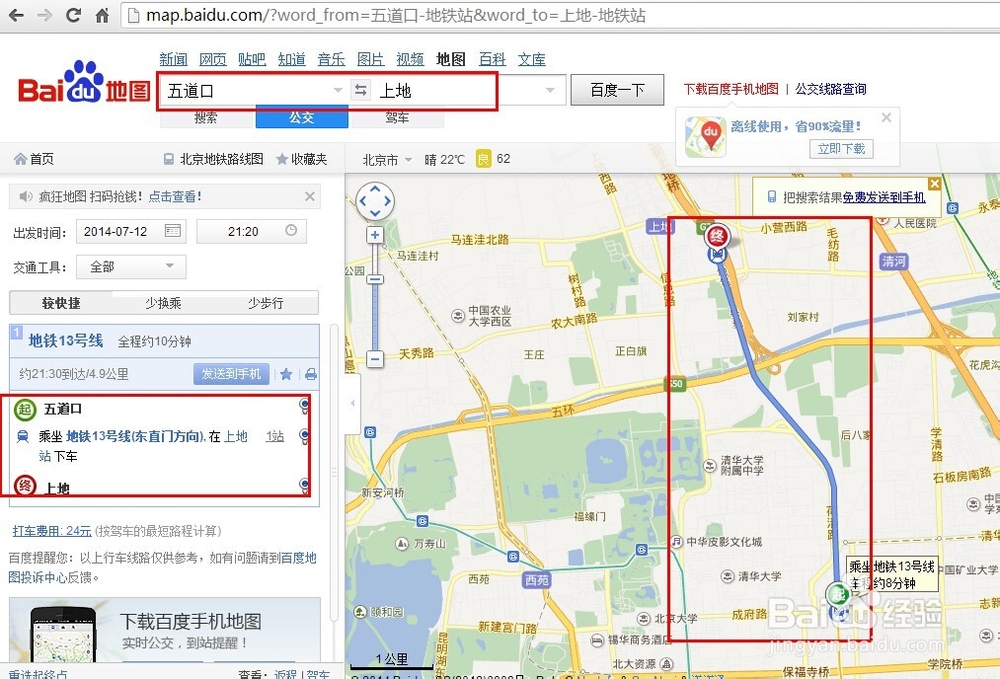Click the 地铁13号线 route title
This screenshot has width=1000, height=679.
(x=66, y=340)
